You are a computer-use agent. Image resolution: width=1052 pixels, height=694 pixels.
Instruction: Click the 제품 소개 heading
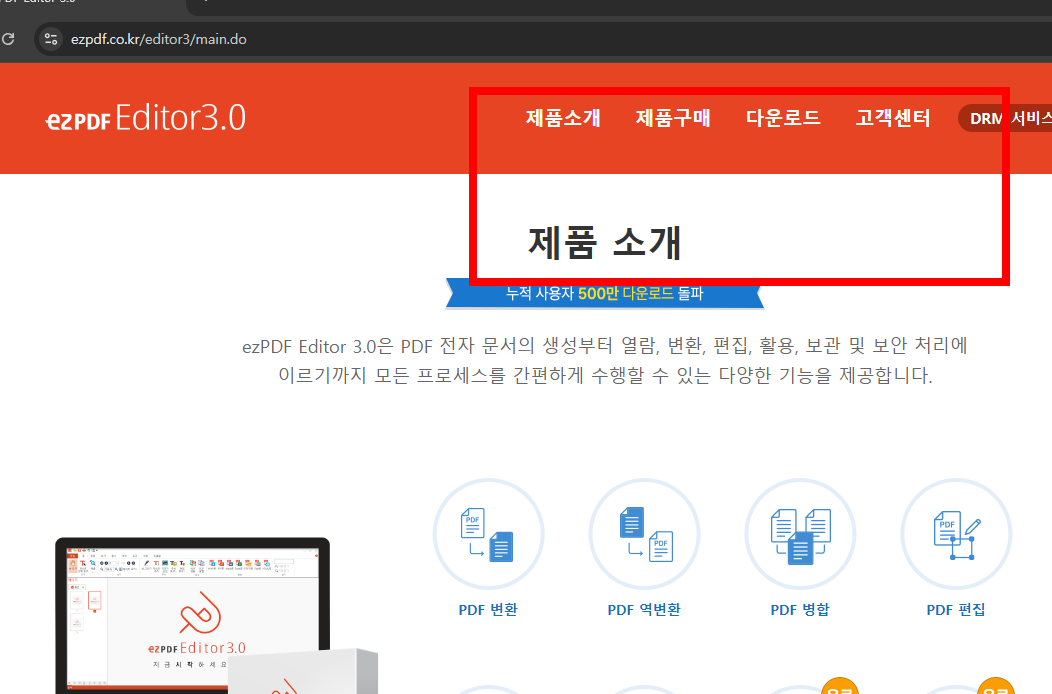604,242
